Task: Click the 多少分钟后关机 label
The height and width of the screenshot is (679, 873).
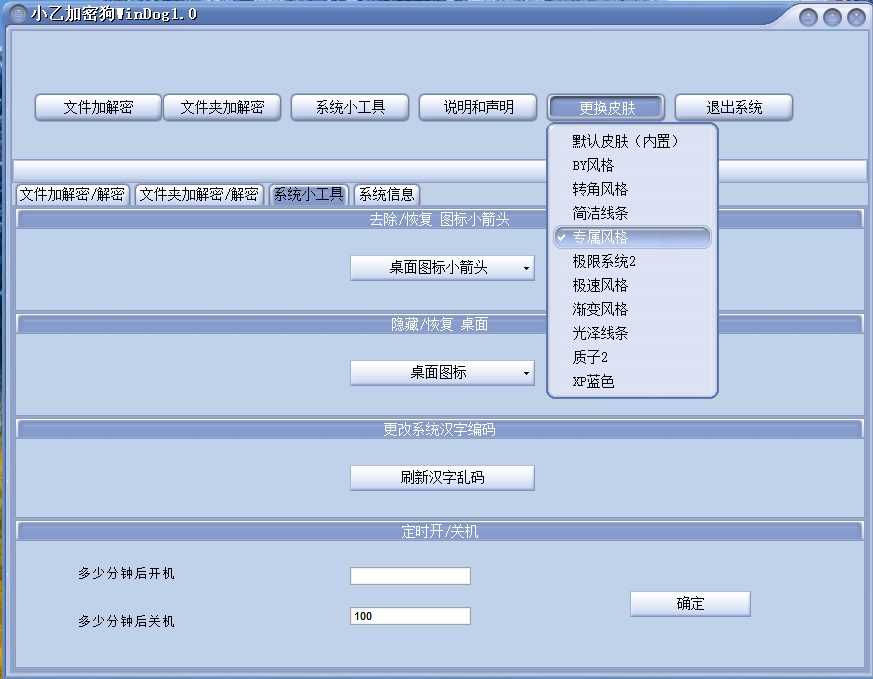Action: [x=126, y=621]
